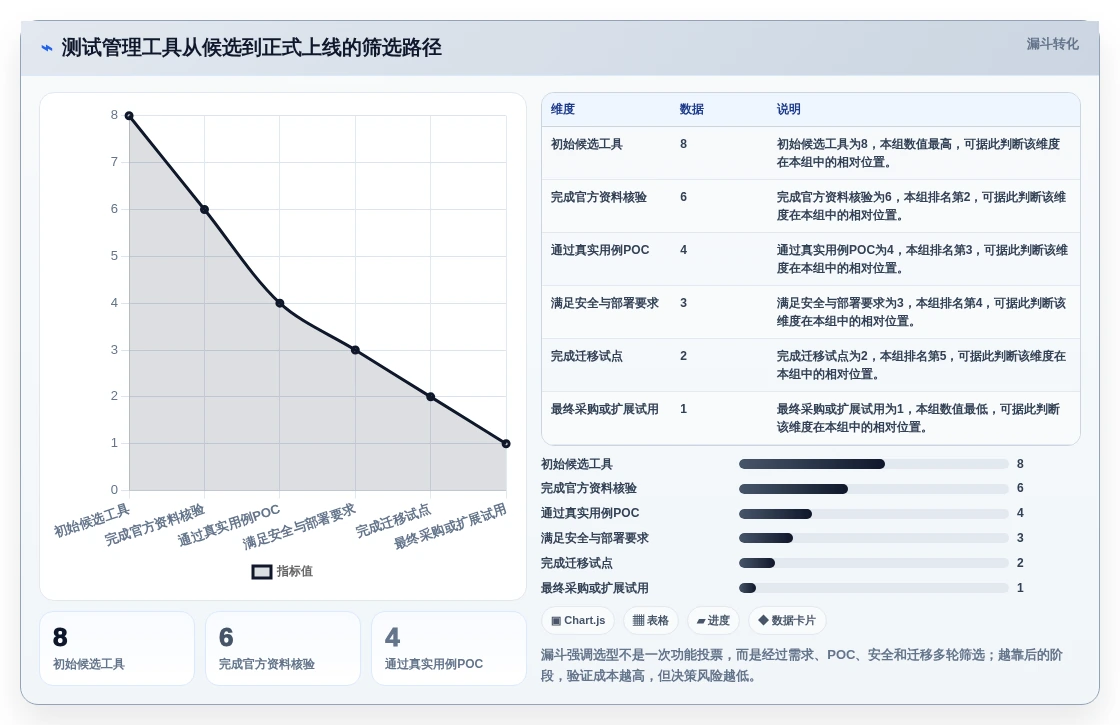Click the progress bar for 完成官方资料核验
Screen dimensions: 1120x725
pos(874,489)
